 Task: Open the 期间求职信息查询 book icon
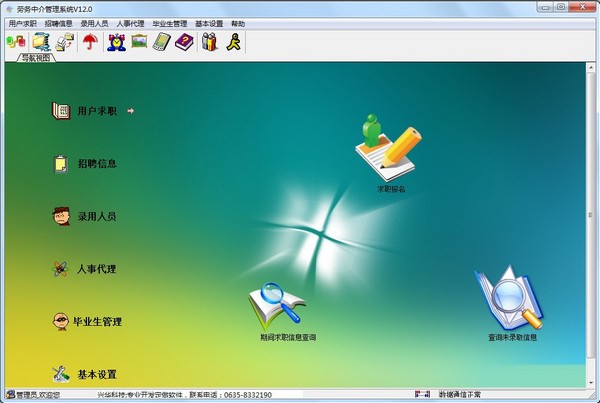(x=277, y=308)
